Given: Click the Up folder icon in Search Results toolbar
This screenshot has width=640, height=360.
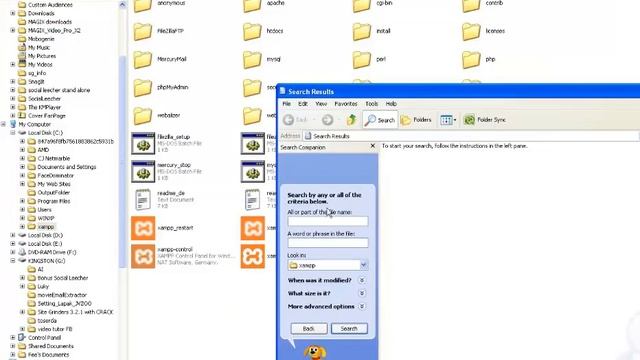Looking at the screenshot, I should tap(351, 120).
